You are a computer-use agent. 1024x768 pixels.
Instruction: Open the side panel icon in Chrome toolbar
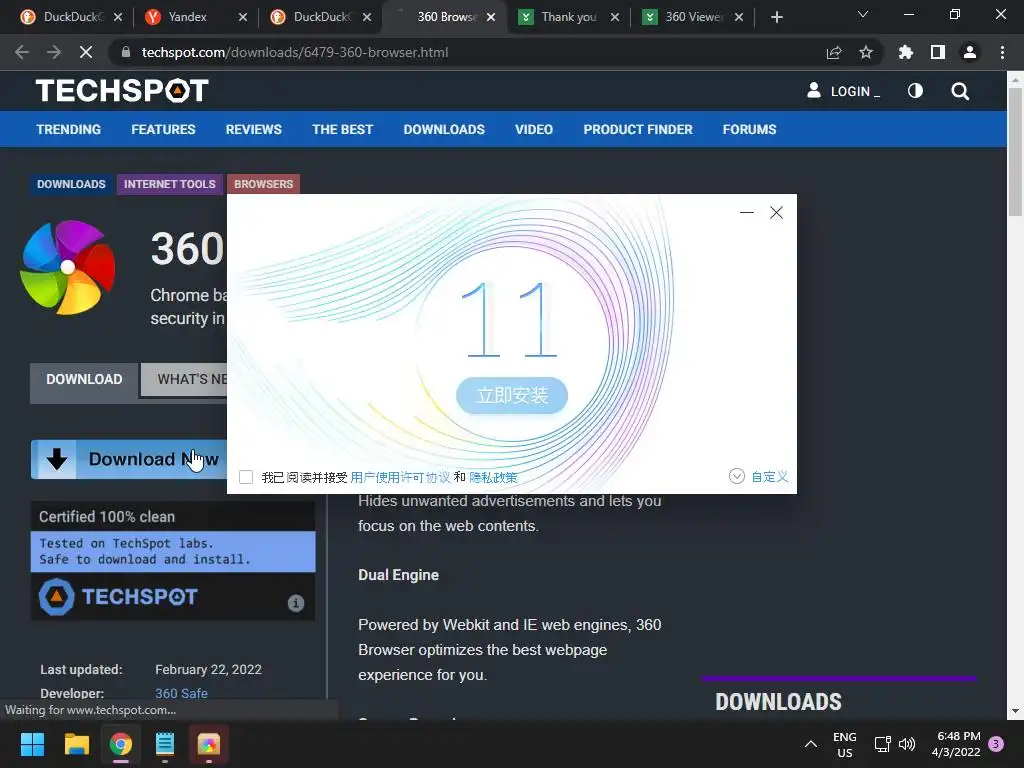pyautogui.click(x=938, y=52)
